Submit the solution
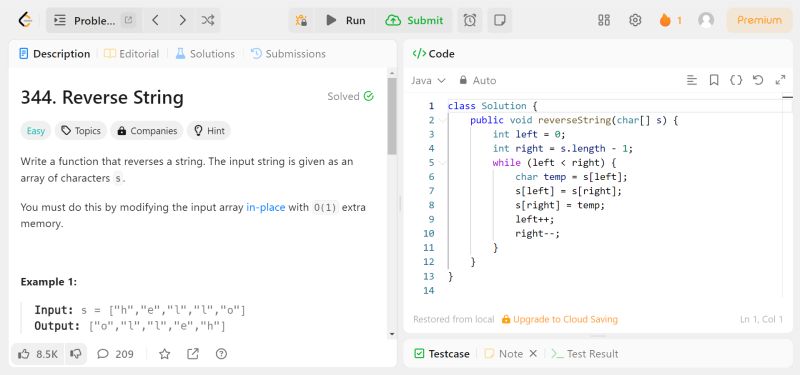This screenshot has height=375, width=800. tap(414, 20)
